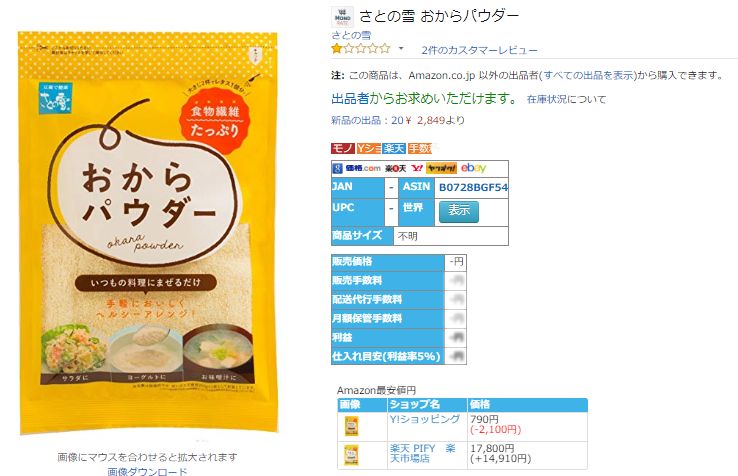Click the blue 楽天 badge
The height and width of the screenshot is (476, 738).
394,148
